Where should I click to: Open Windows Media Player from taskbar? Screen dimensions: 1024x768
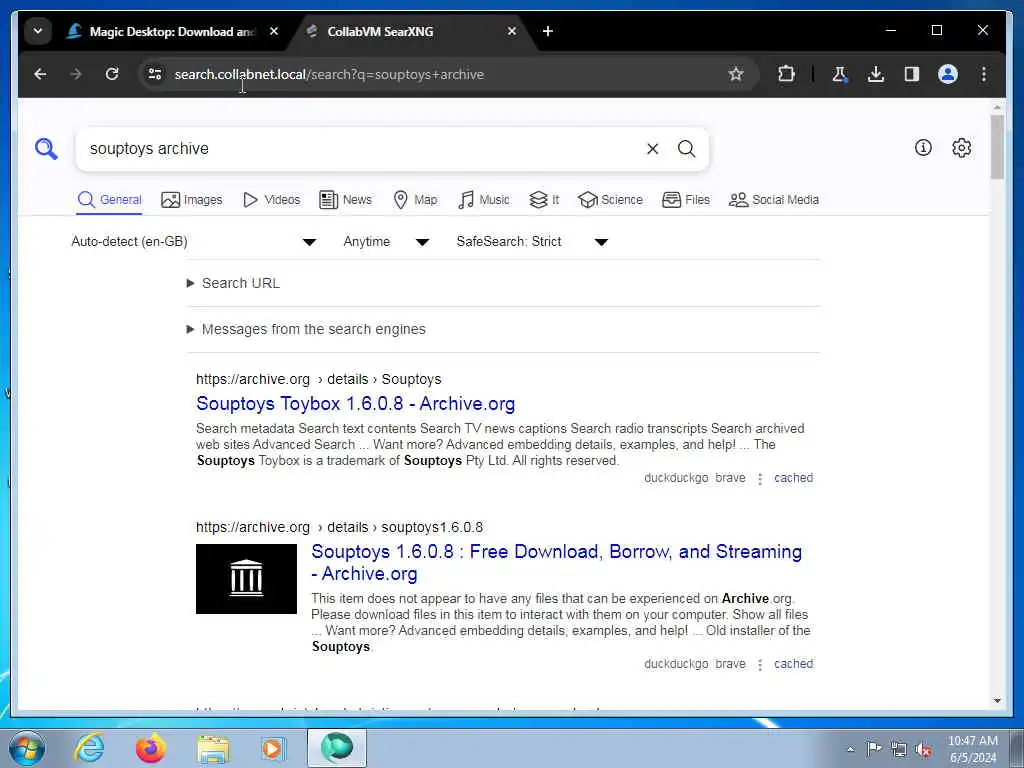click(x=273, y=748)
